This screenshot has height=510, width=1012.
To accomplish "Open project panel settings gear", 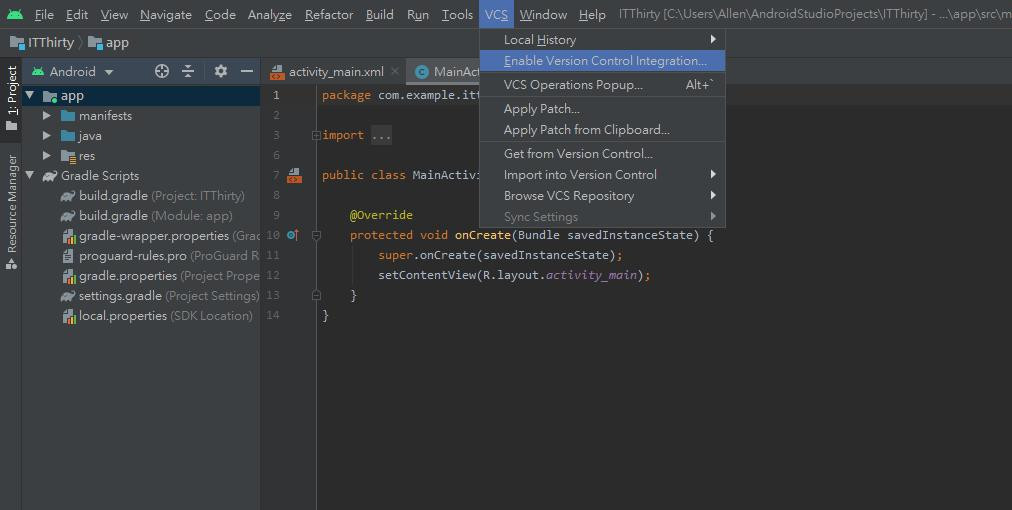I will coord(221,71).
